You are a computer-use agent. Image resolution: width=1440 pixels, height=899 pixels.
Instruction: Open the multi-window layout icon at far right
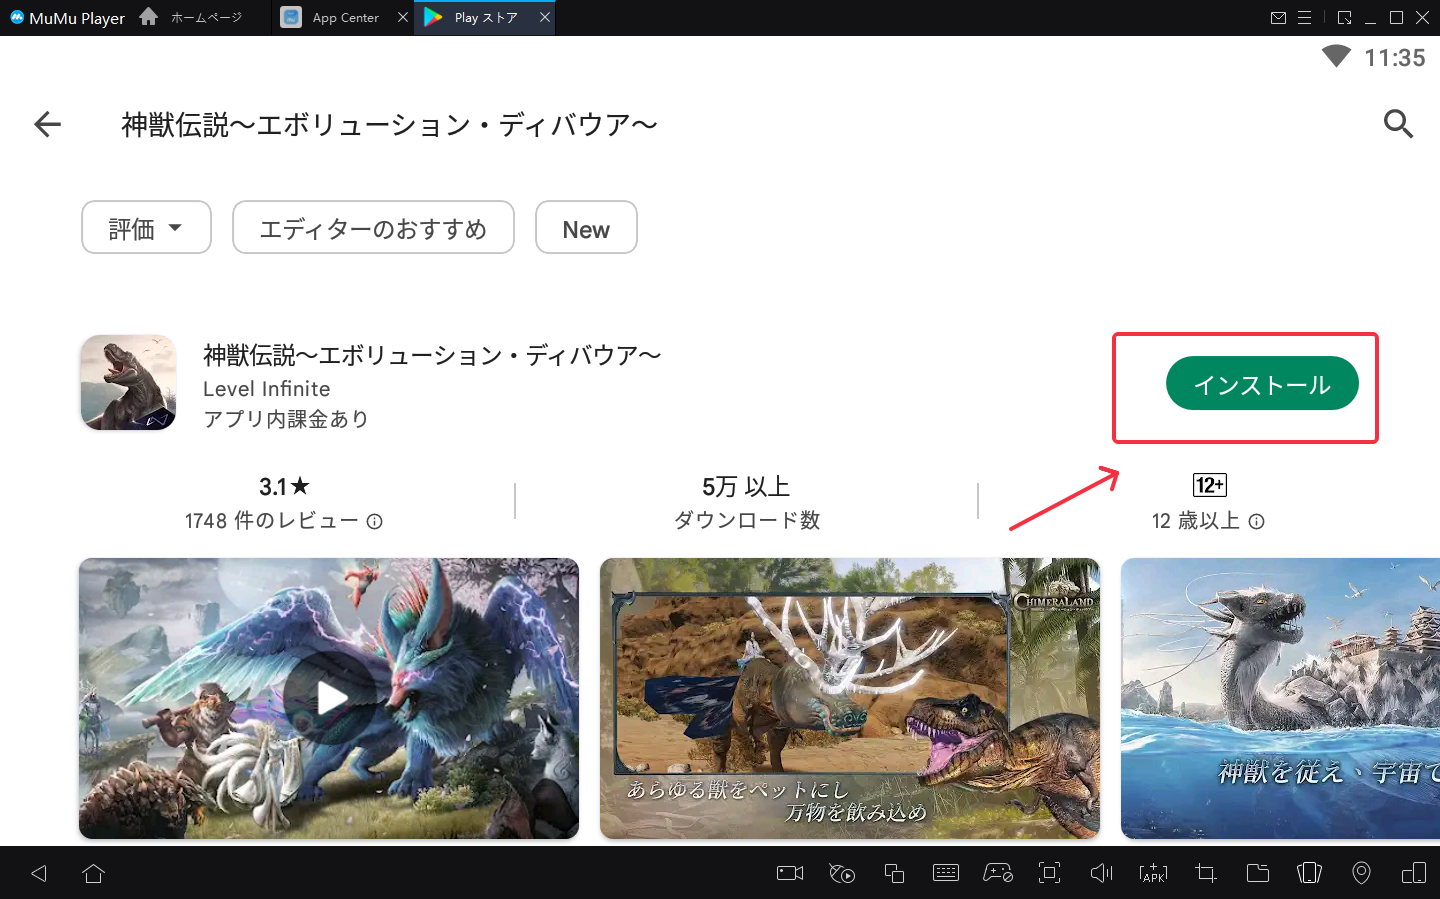tap(1414, 873)
